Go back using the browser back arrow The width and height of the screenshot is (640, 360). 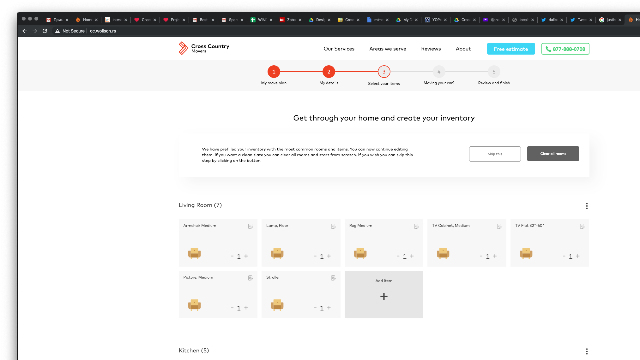pyautogui.click(x=24, y=31)
